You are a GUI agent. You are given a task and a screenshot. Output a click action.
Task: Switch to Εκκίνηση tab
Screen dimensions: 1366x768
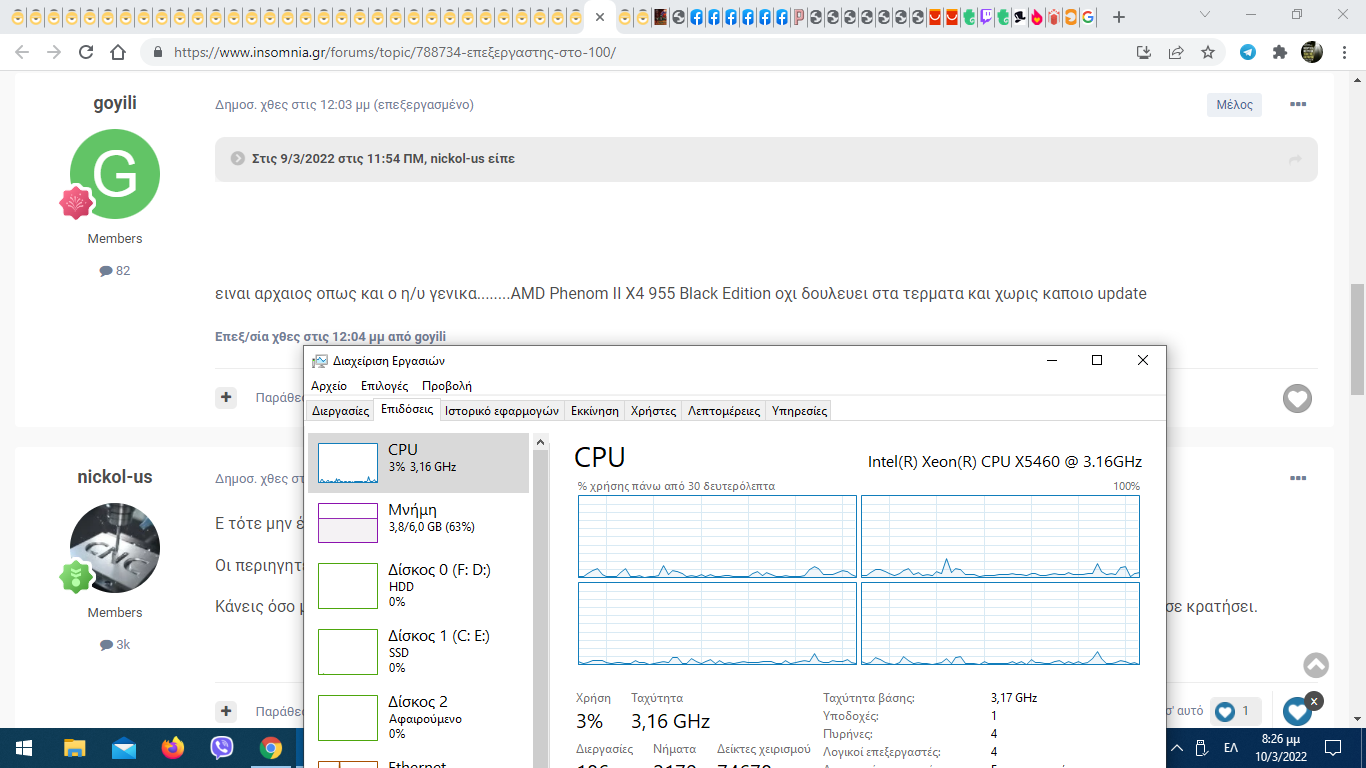tap(594, 410)
